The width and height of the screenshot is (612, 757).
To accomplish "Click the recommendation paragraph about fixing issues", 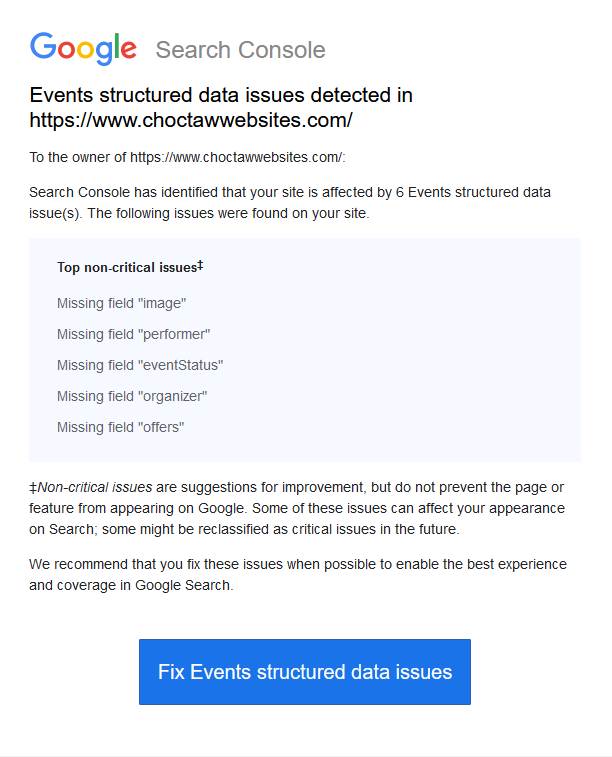I will [298, 575].
